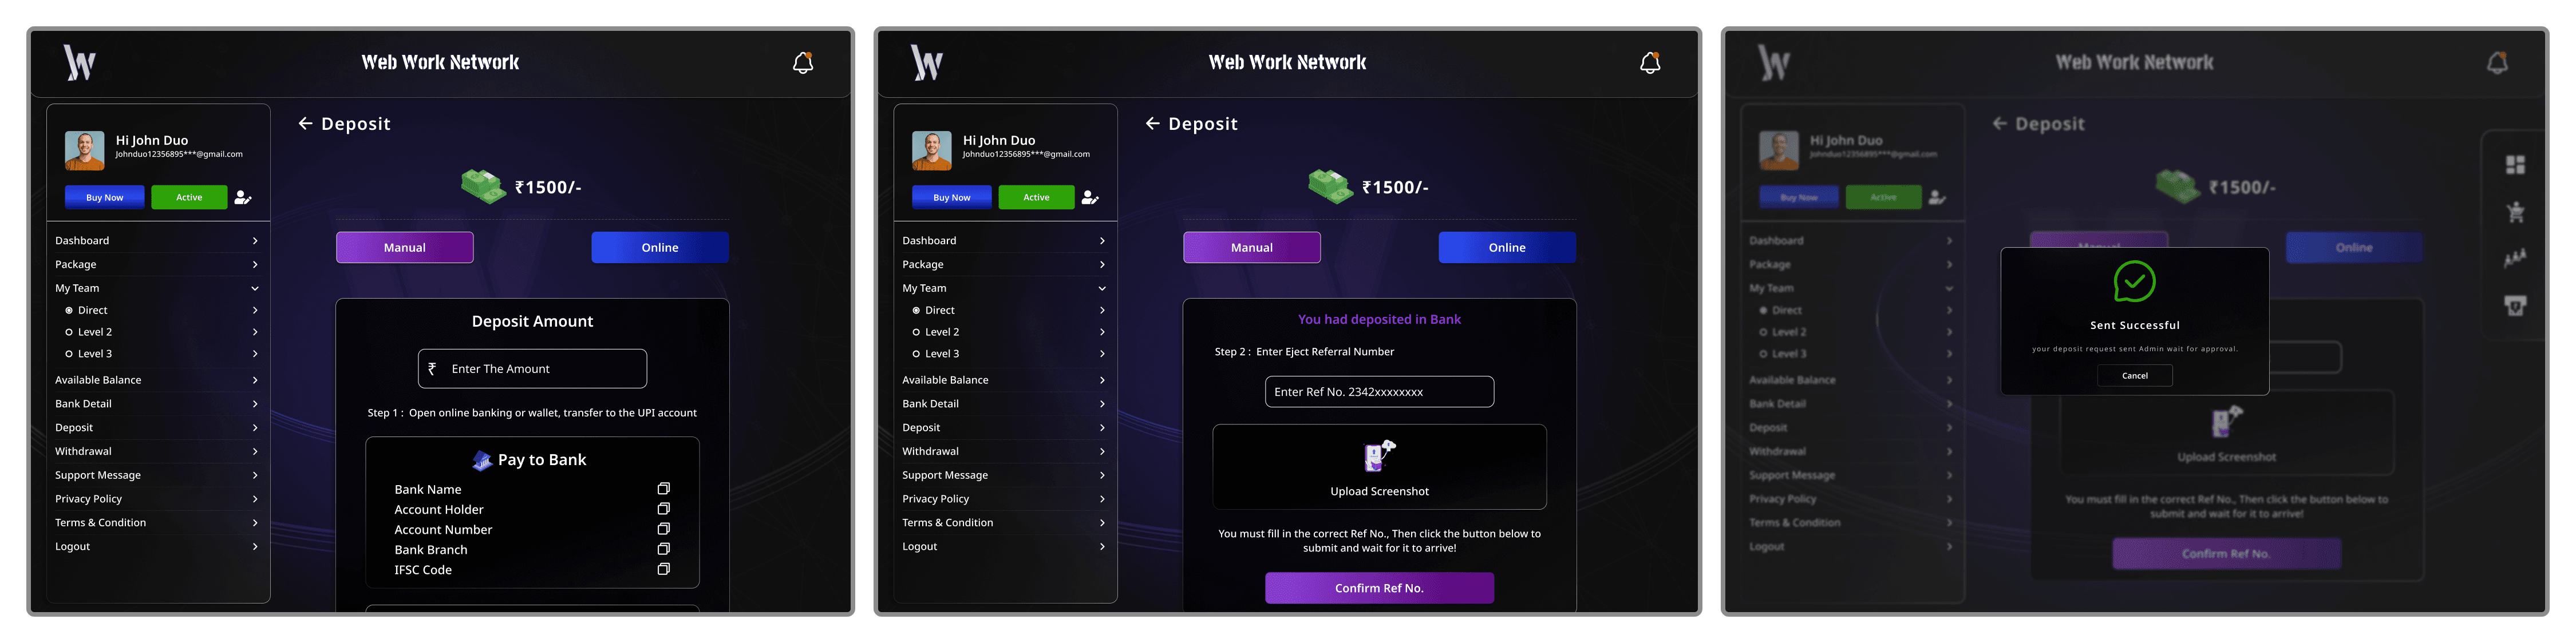
Task: Click the Upload Screenshot icon above Confirm Ref No.
Action: tap(1379, 455)
